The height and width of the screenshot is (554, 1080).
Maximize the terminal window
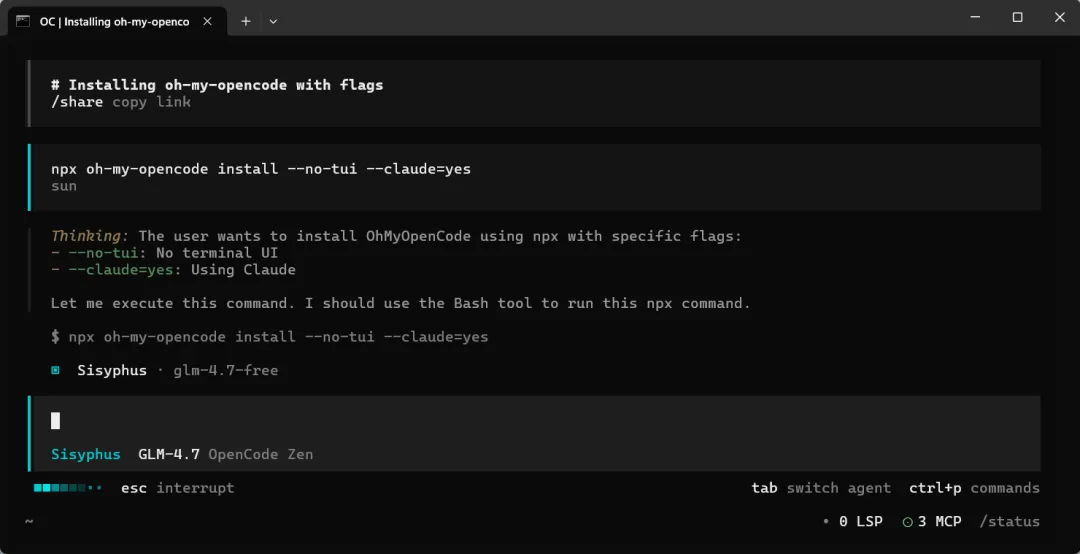tap(1017, 18)
